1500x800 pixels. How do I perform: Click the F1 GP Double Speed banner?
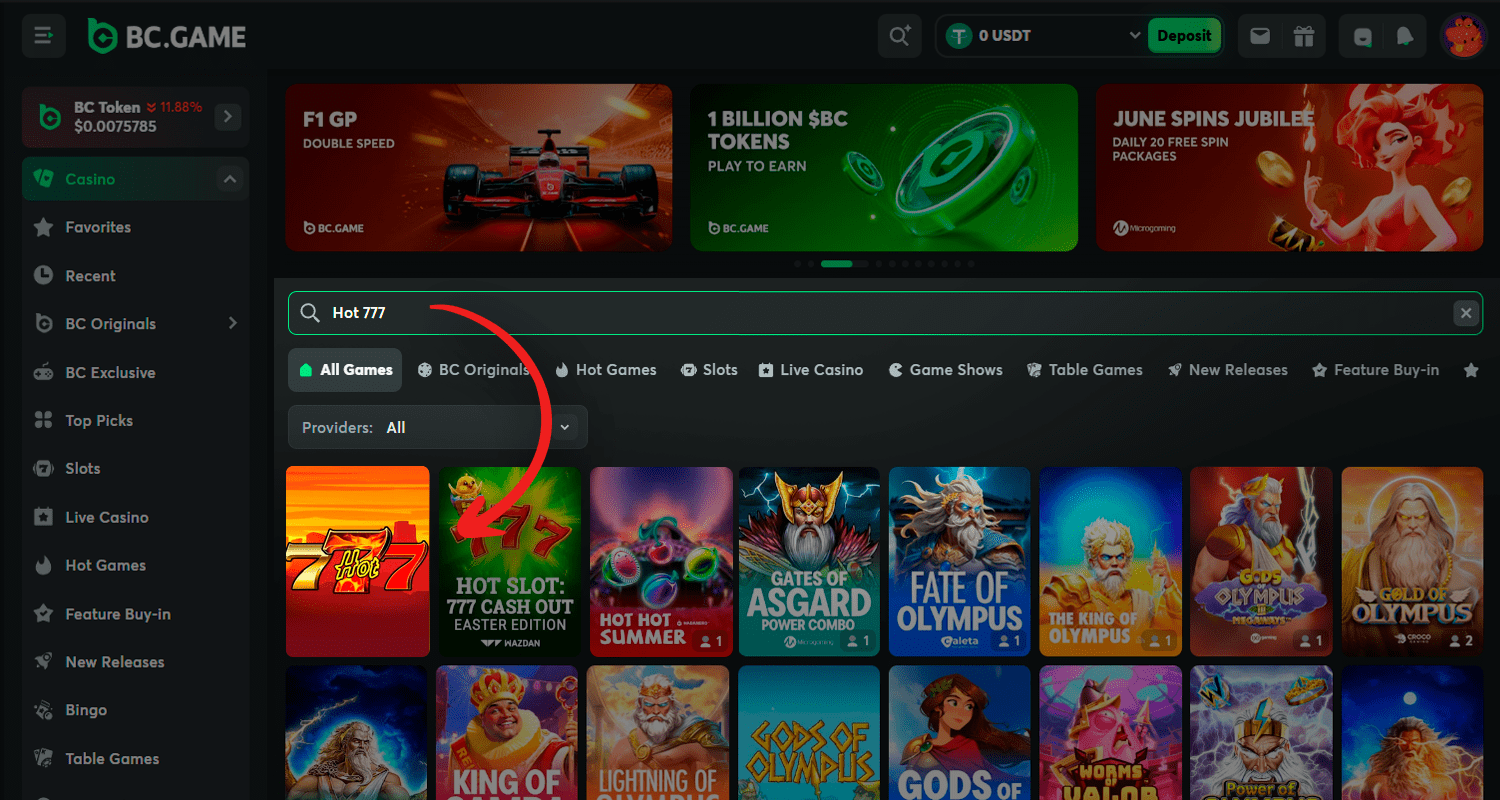(479, 167)
